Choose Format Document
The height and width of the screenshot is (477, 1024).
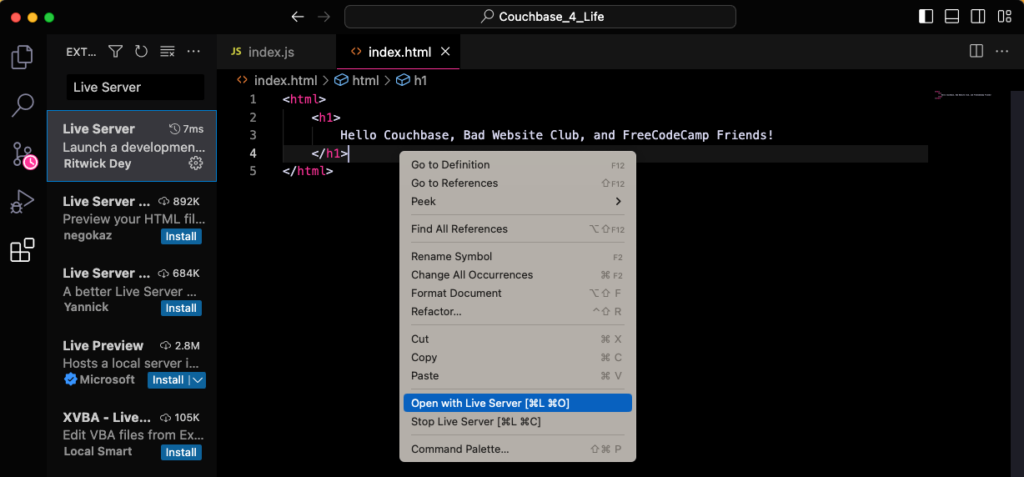pos(517,293)
